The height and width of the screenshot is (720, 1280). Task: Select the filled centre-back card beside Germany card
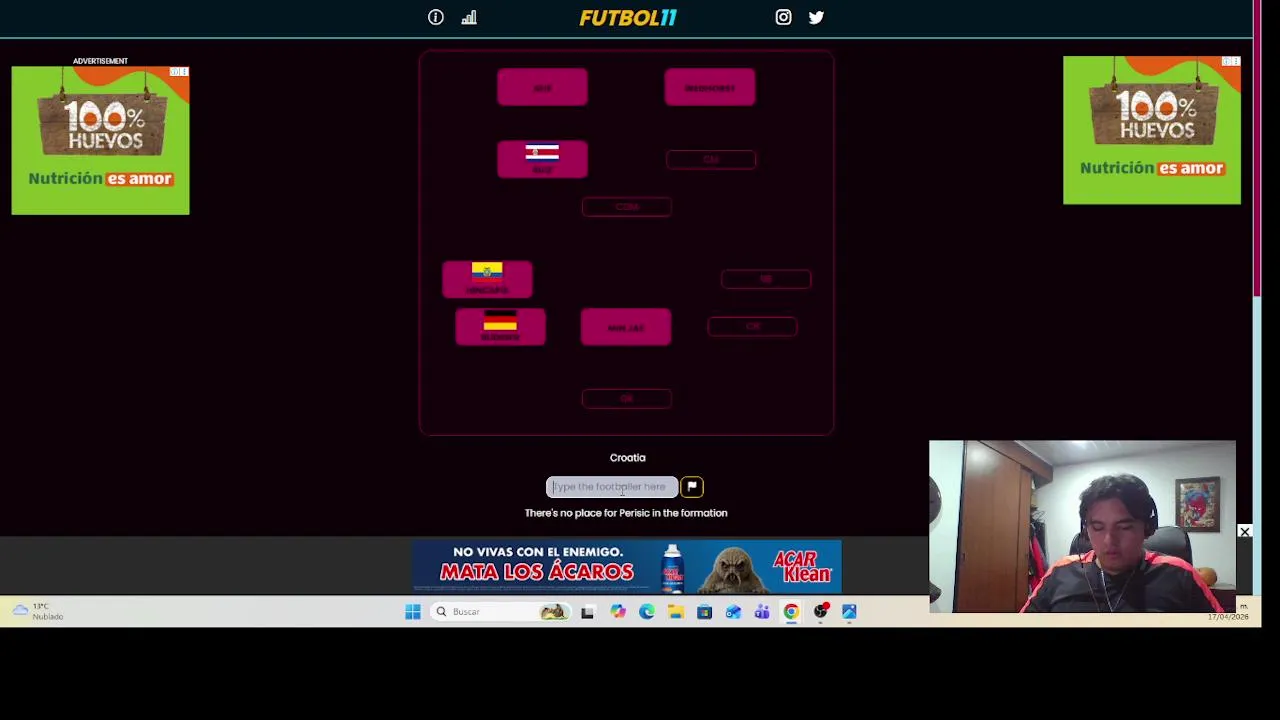pyautogui.click(x=626, y=327)
